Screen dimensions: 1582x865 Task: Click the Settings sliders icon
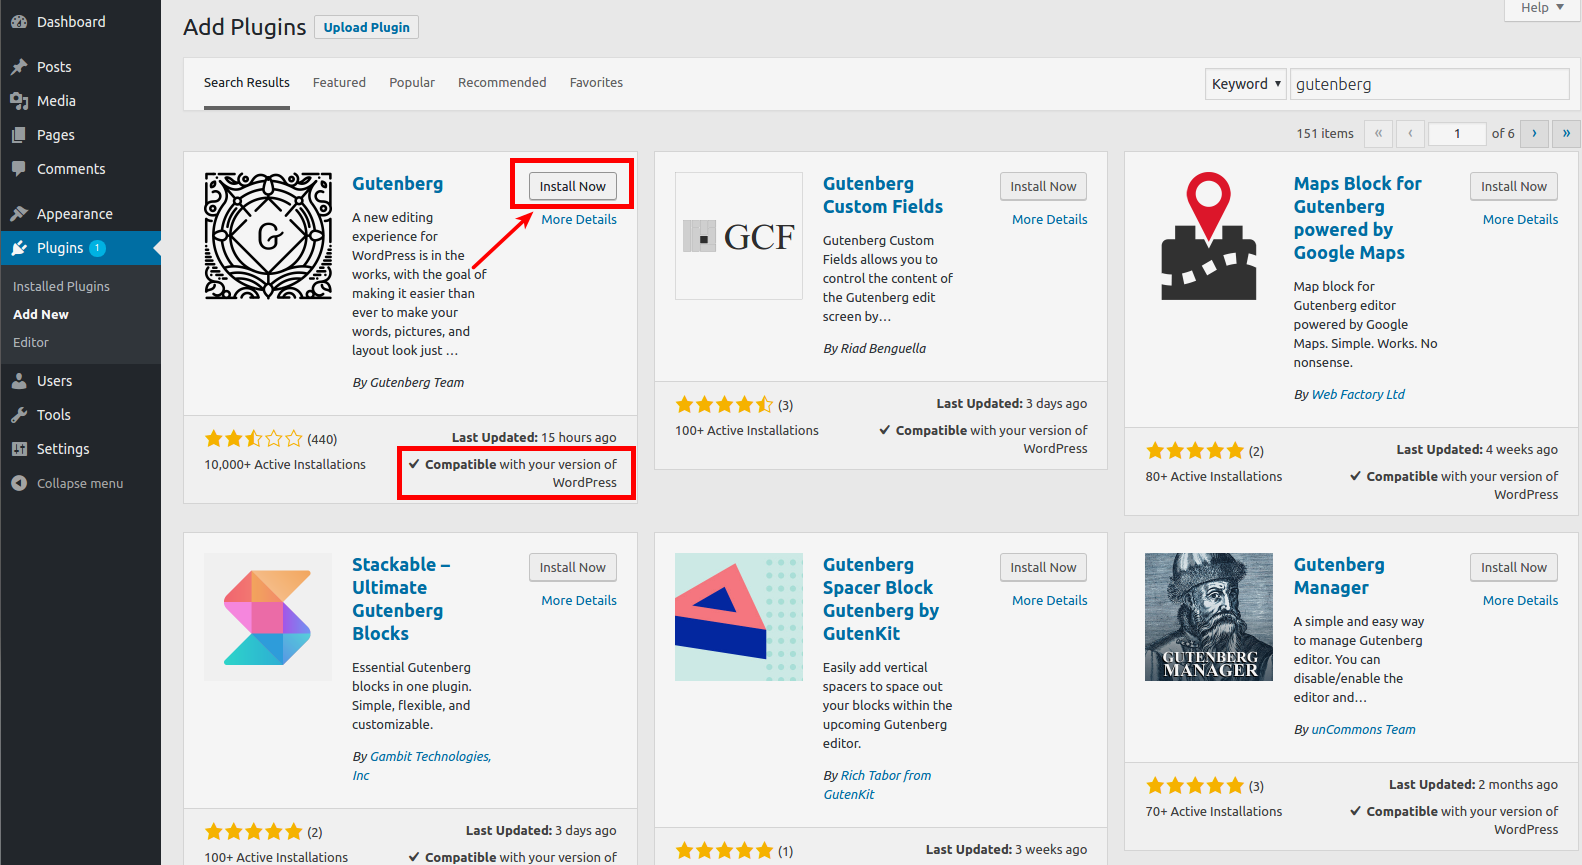19,449
